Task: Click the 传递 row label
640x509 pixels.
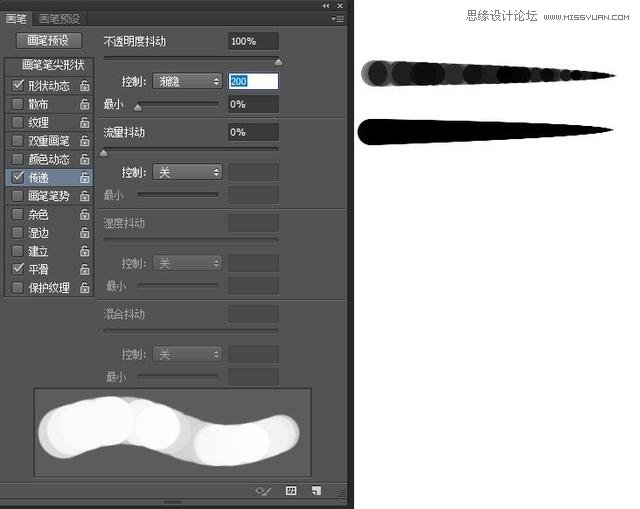Action: 38,178
